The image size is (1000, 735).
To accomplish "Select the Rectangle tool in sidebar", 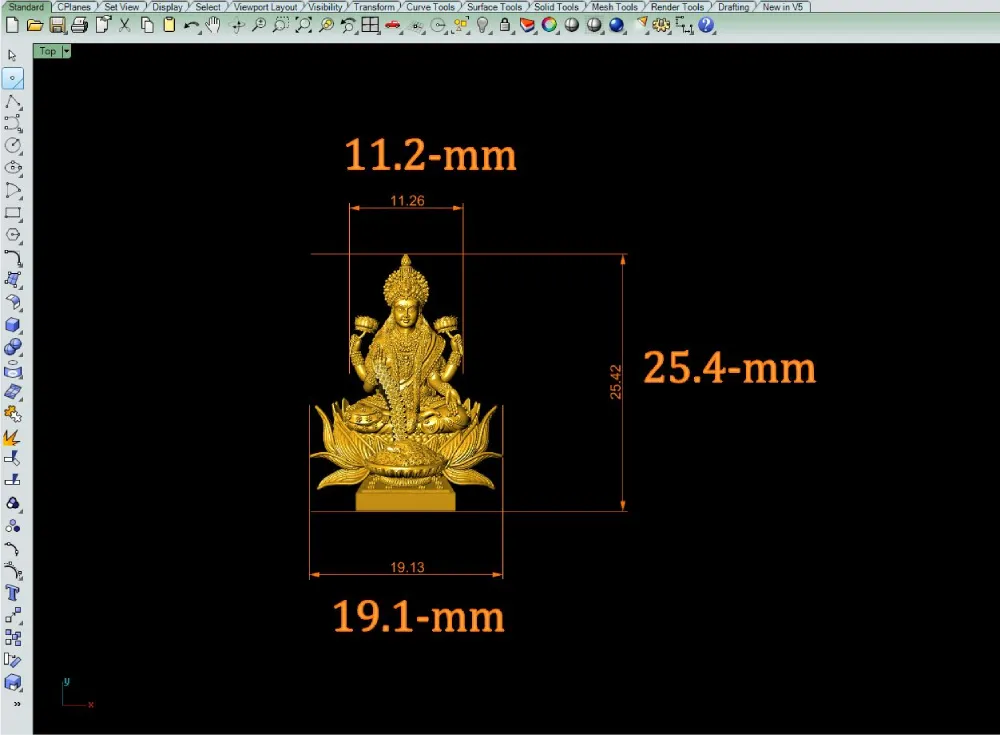I will click(13, 212).
